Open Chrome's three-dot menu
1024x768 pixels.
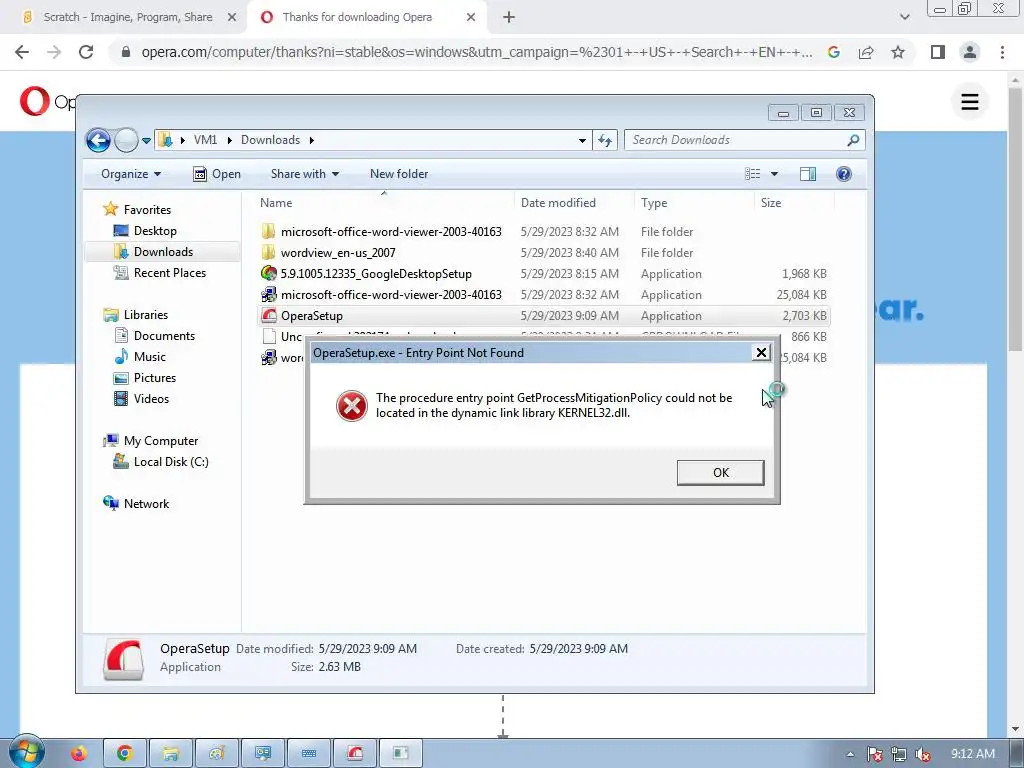(1002, 52)
